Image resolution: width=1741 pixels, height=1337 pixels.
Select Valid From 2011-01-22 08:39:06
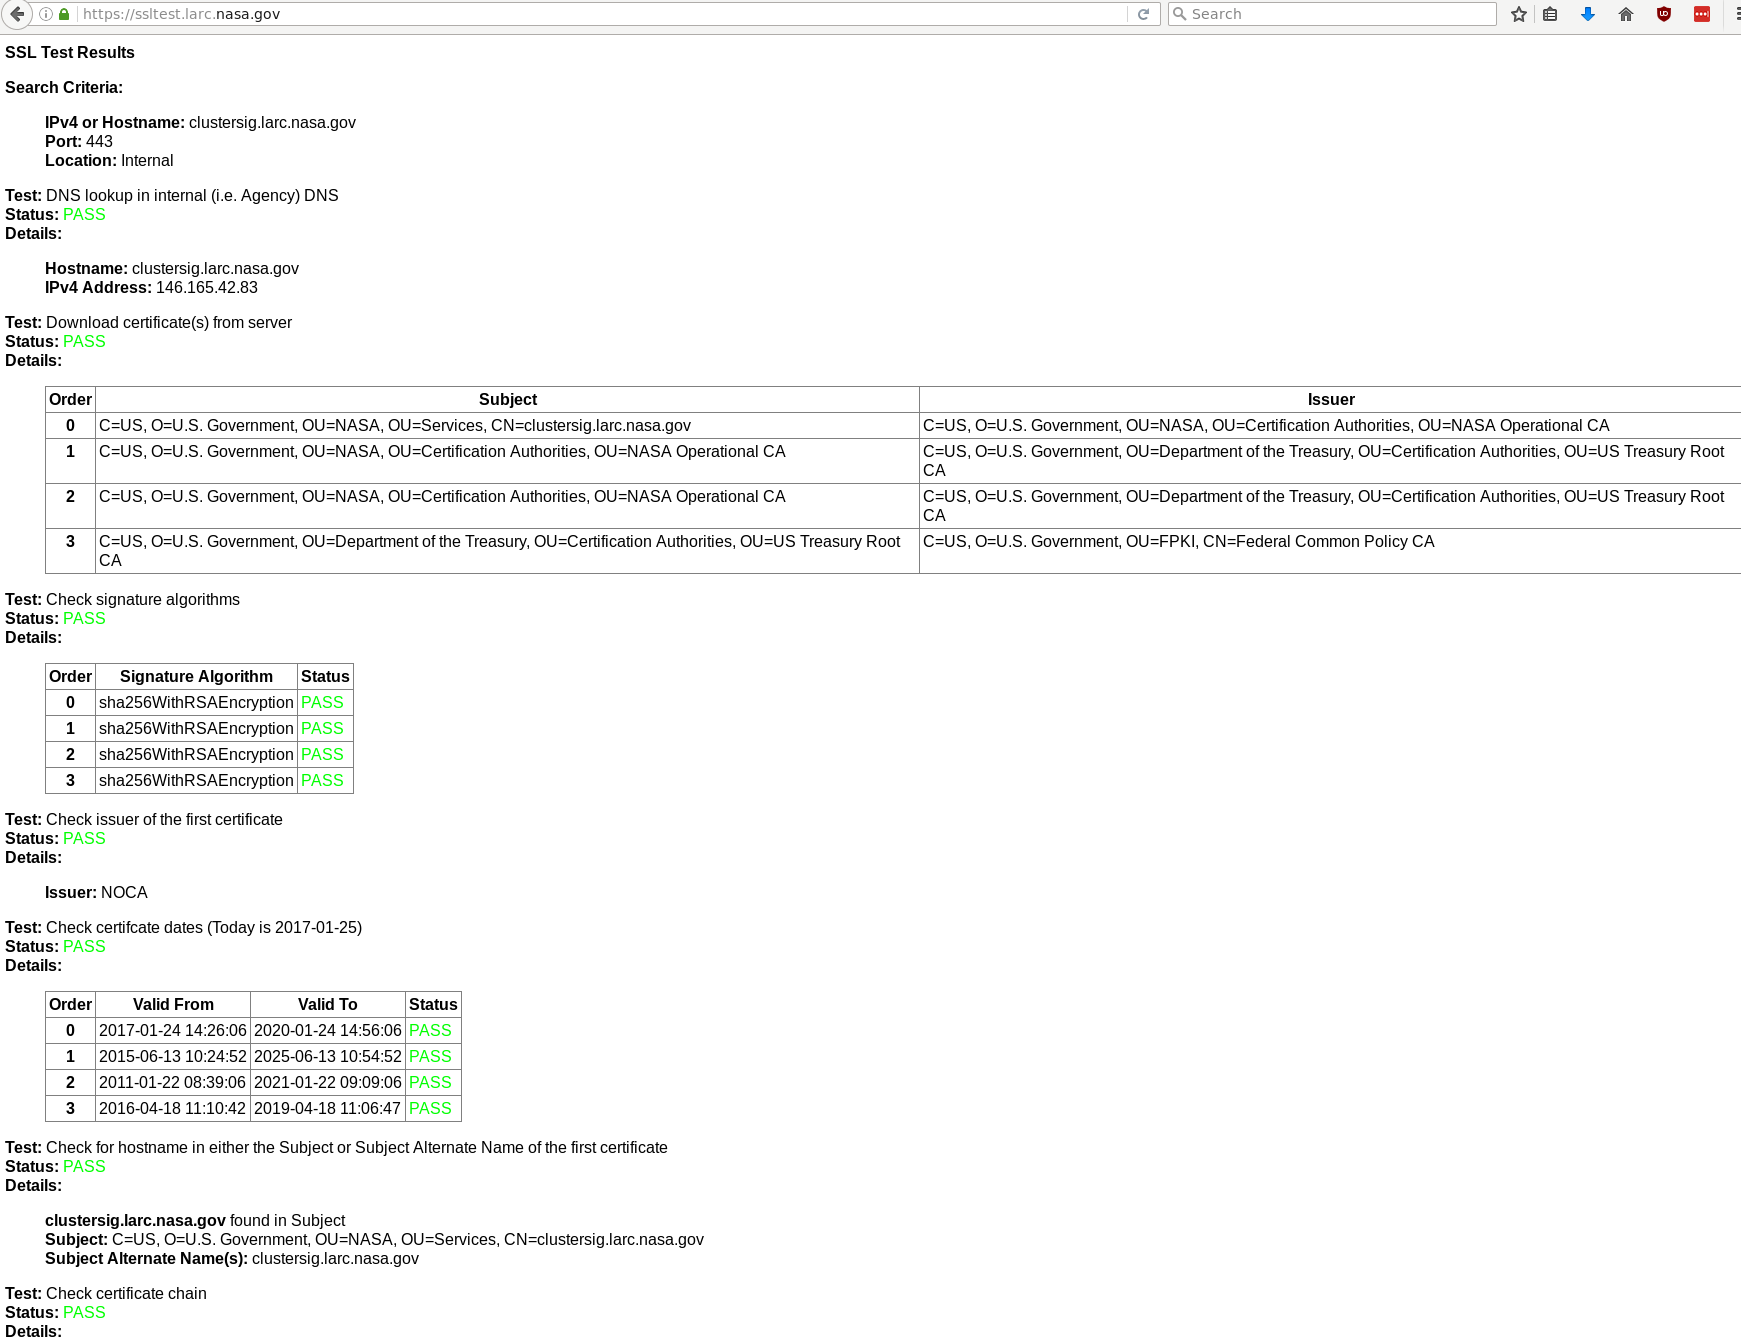173,1082
